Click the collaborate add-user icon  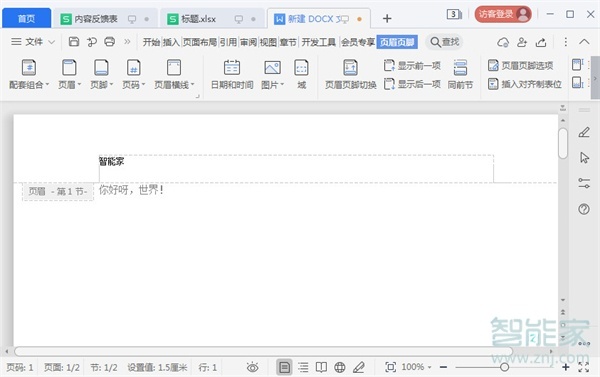(x=522, y=42)
